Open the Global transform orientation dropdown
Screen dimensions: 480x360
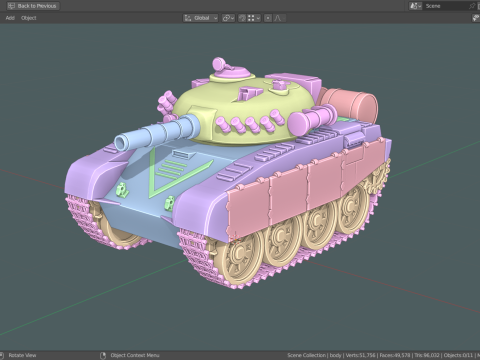tap(201, 18)
